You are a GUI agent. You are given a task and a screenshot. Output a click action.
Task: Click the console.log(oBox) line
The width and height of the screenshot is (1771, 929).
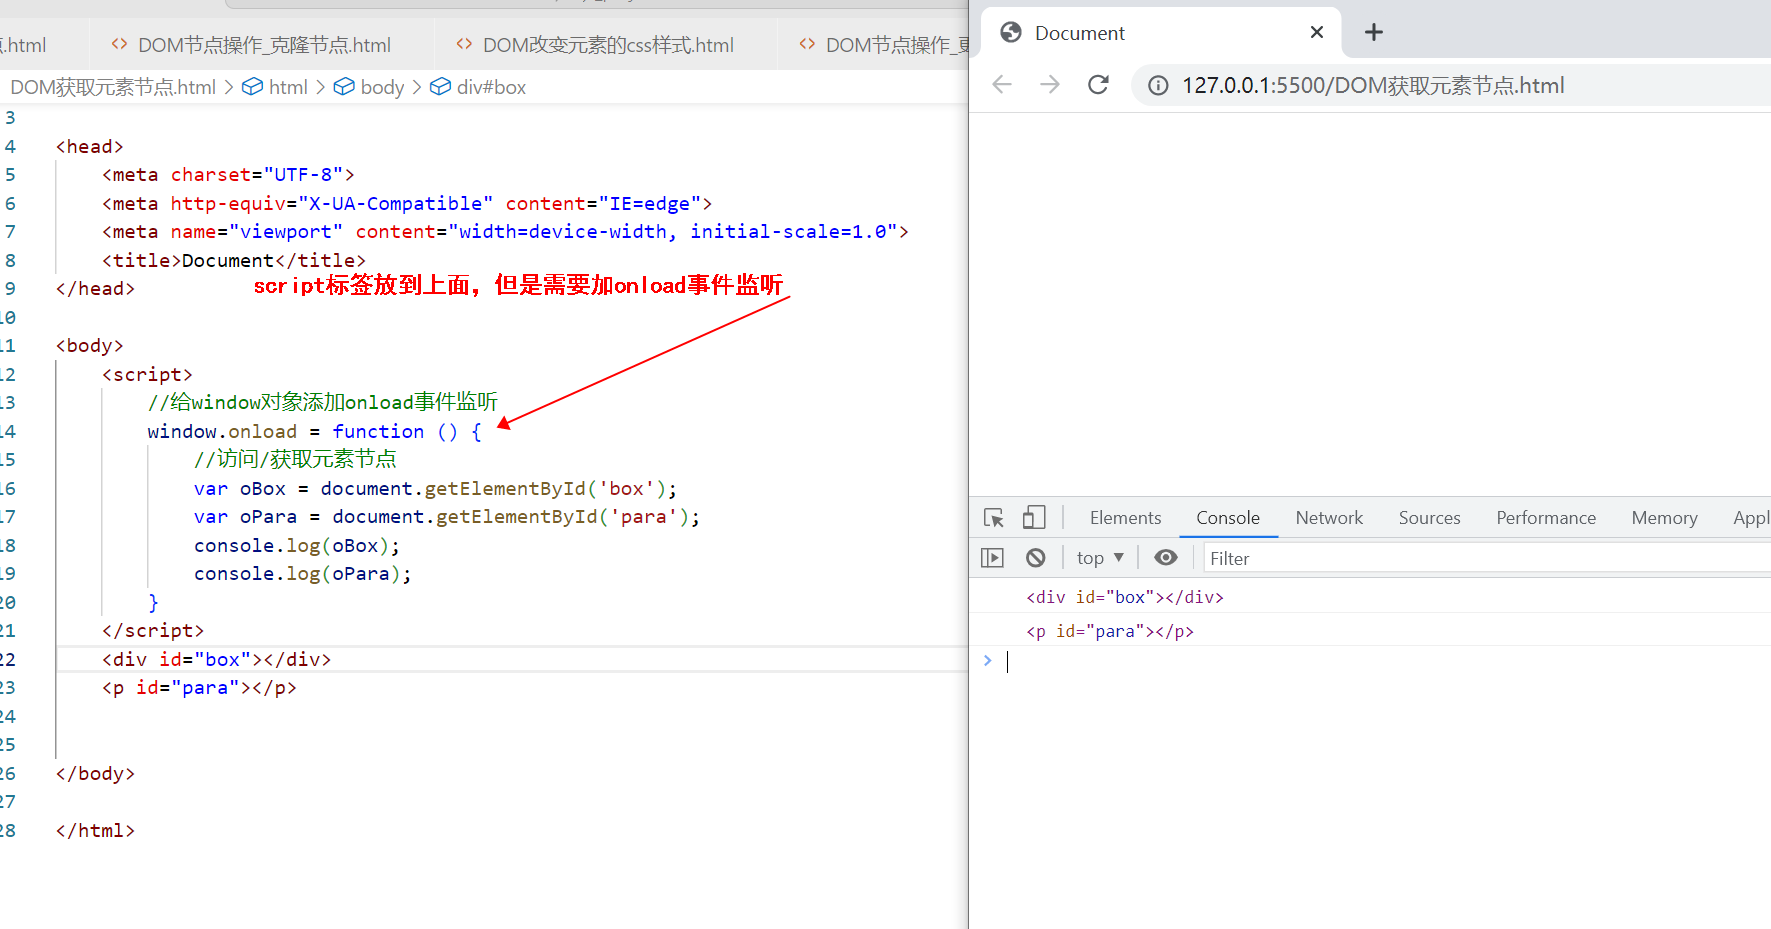click(296, 545)
